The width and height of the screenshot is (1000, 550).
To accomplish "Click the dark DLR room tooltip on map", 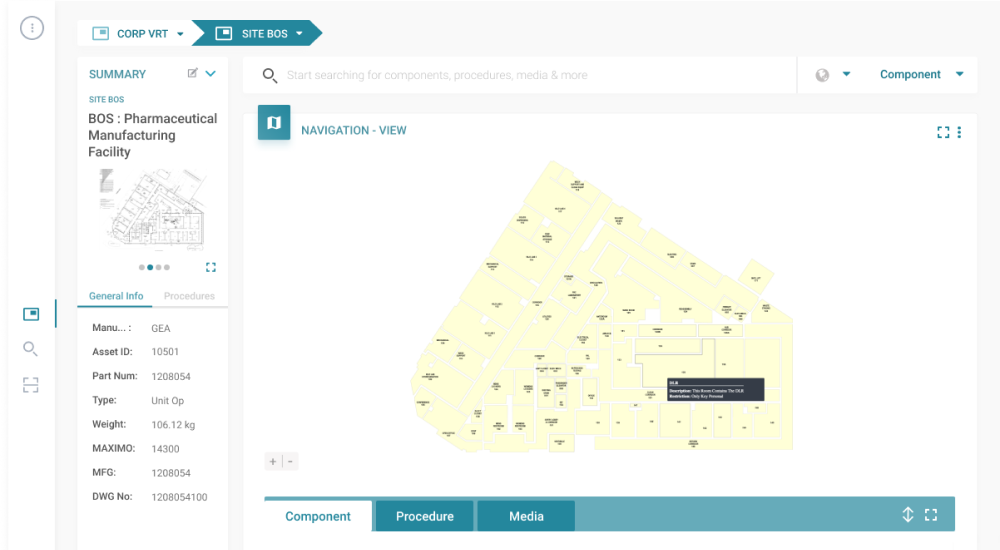I will (x=716, y=389).
